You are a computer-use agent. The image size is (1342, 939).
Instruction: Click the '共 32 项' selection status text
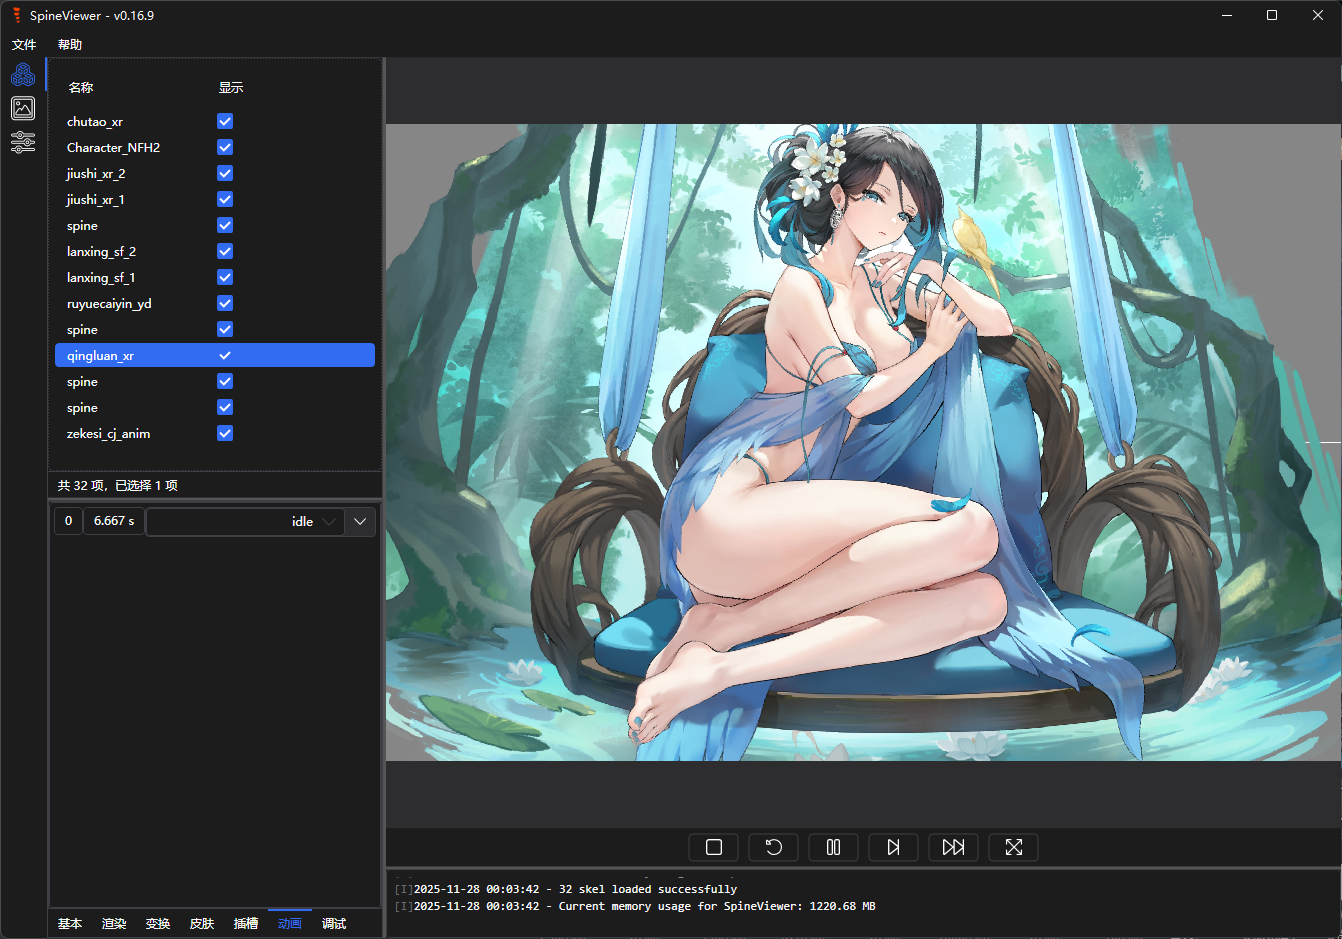[x=118, y=485]
